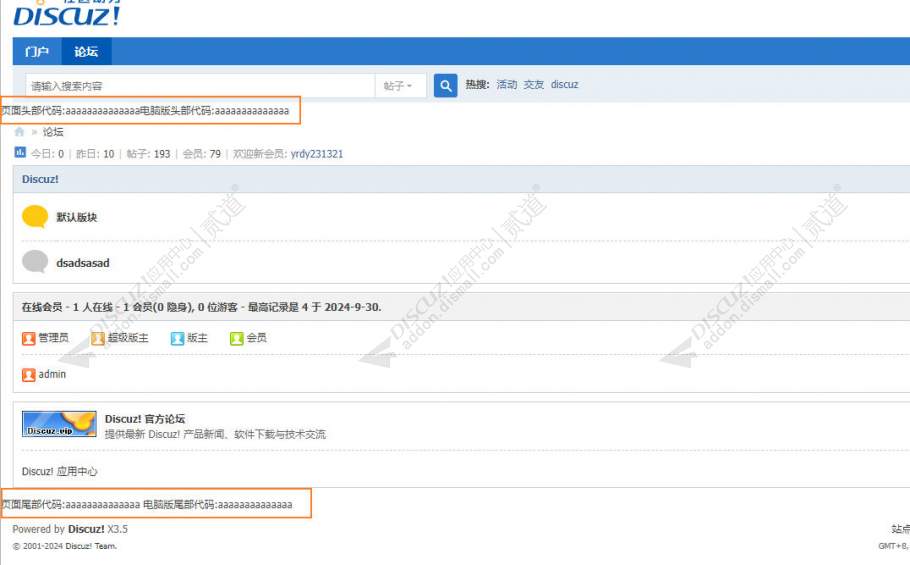Click the 提供最新 Discuz! 产品新闻 description text
The image size is (910, 565).
pyautogui.click(x=215, y=434)
